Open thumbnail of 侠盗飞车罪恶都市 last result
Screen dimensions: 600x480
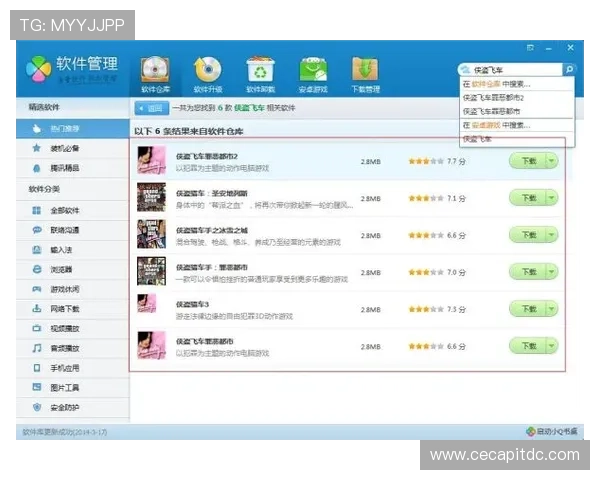click(x=152, y=345)
